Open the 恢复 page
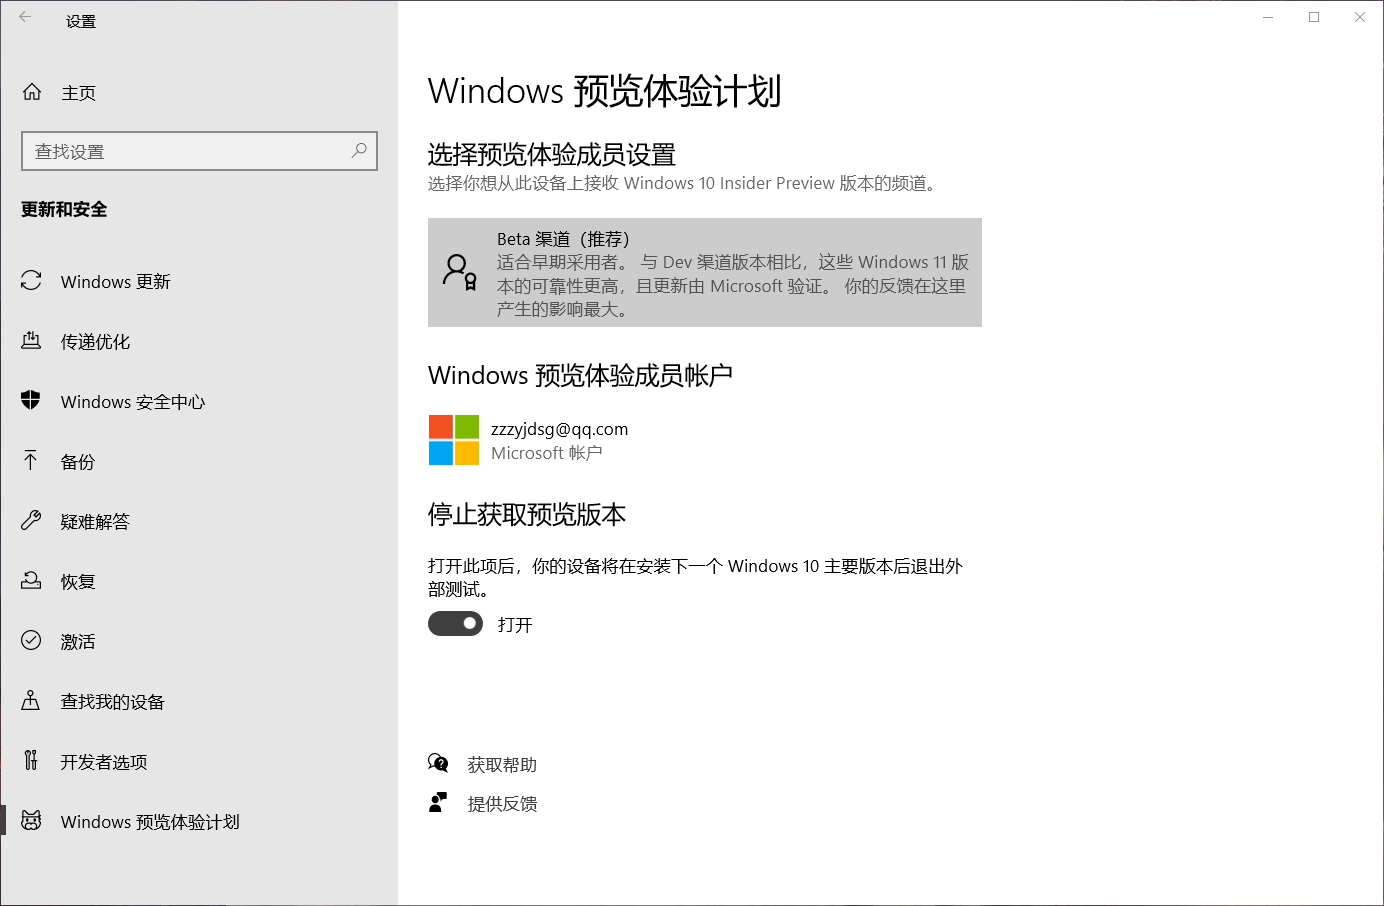 [x=199, y=581]
